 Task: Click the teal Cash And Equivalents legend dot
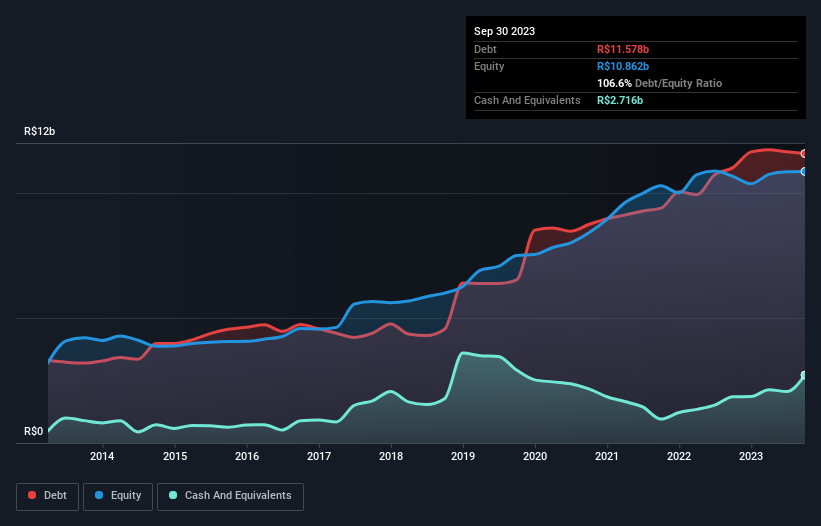173,495
